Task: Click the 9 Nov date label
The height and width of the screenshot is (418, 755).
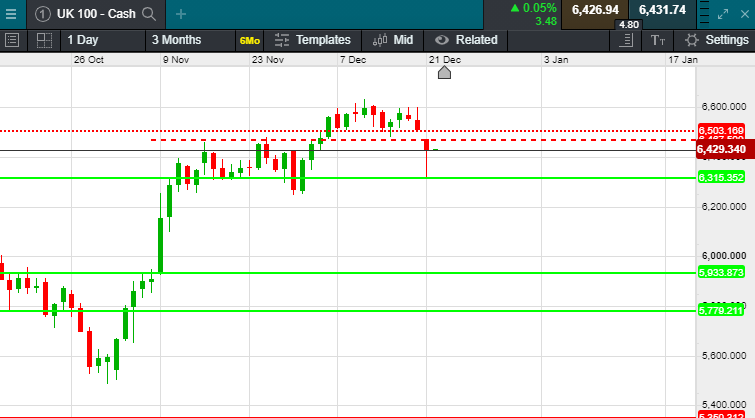Action: tap(176, 60)
